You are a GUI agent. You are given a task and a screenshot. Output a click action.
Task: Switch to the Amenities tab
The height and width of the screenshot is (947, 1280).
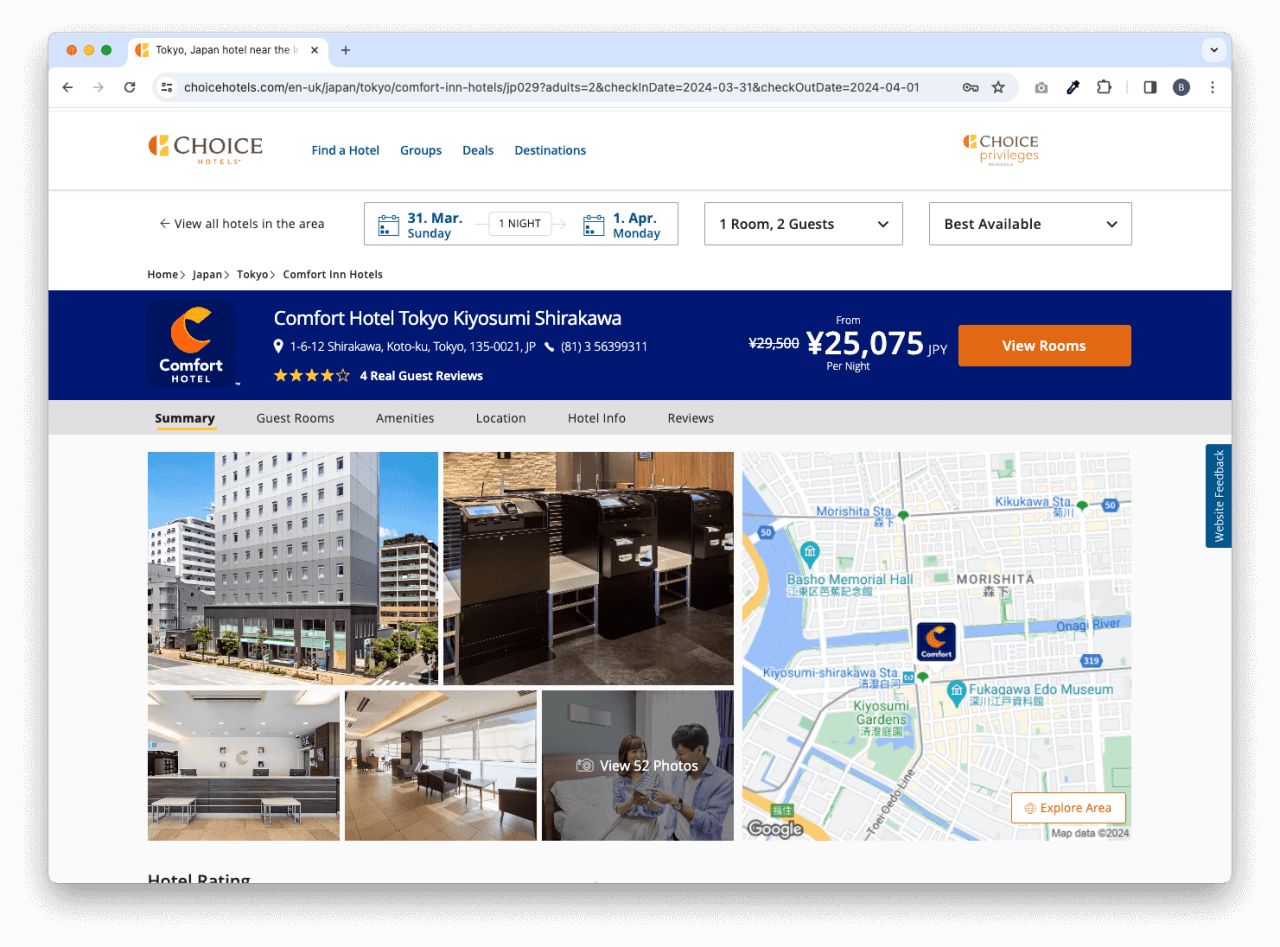405,418
